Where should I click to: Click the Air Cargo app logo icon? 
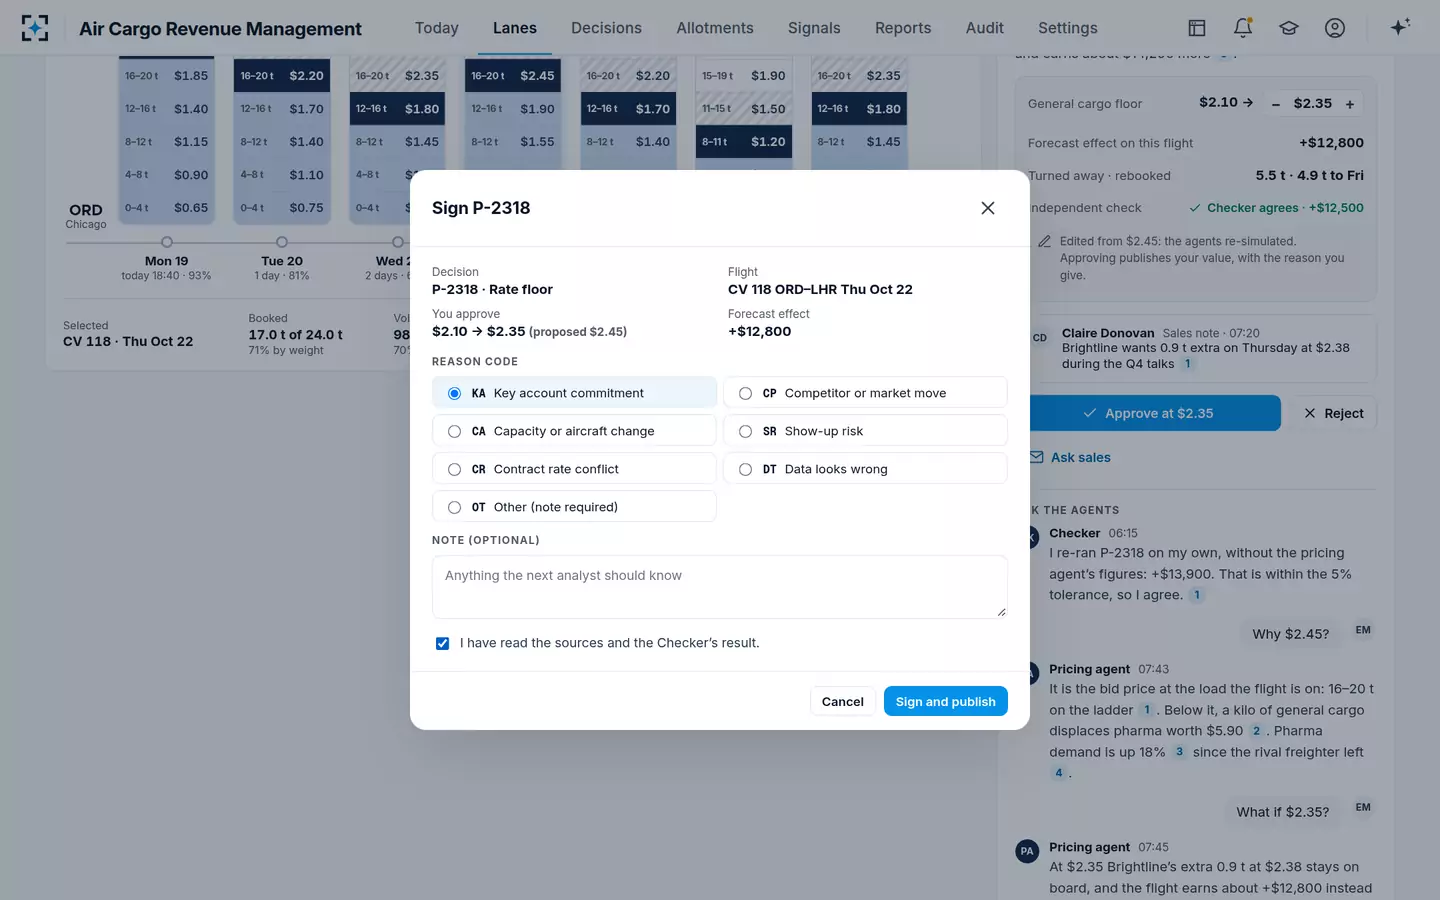pyautogui.click(x=35, y=28)
